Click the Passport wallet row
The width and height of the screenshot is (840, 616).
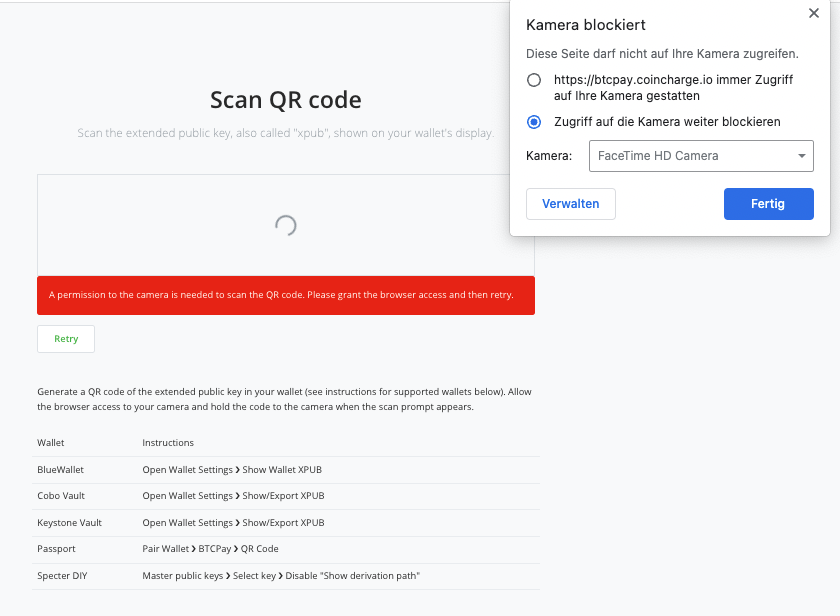(x=286, y=549)
